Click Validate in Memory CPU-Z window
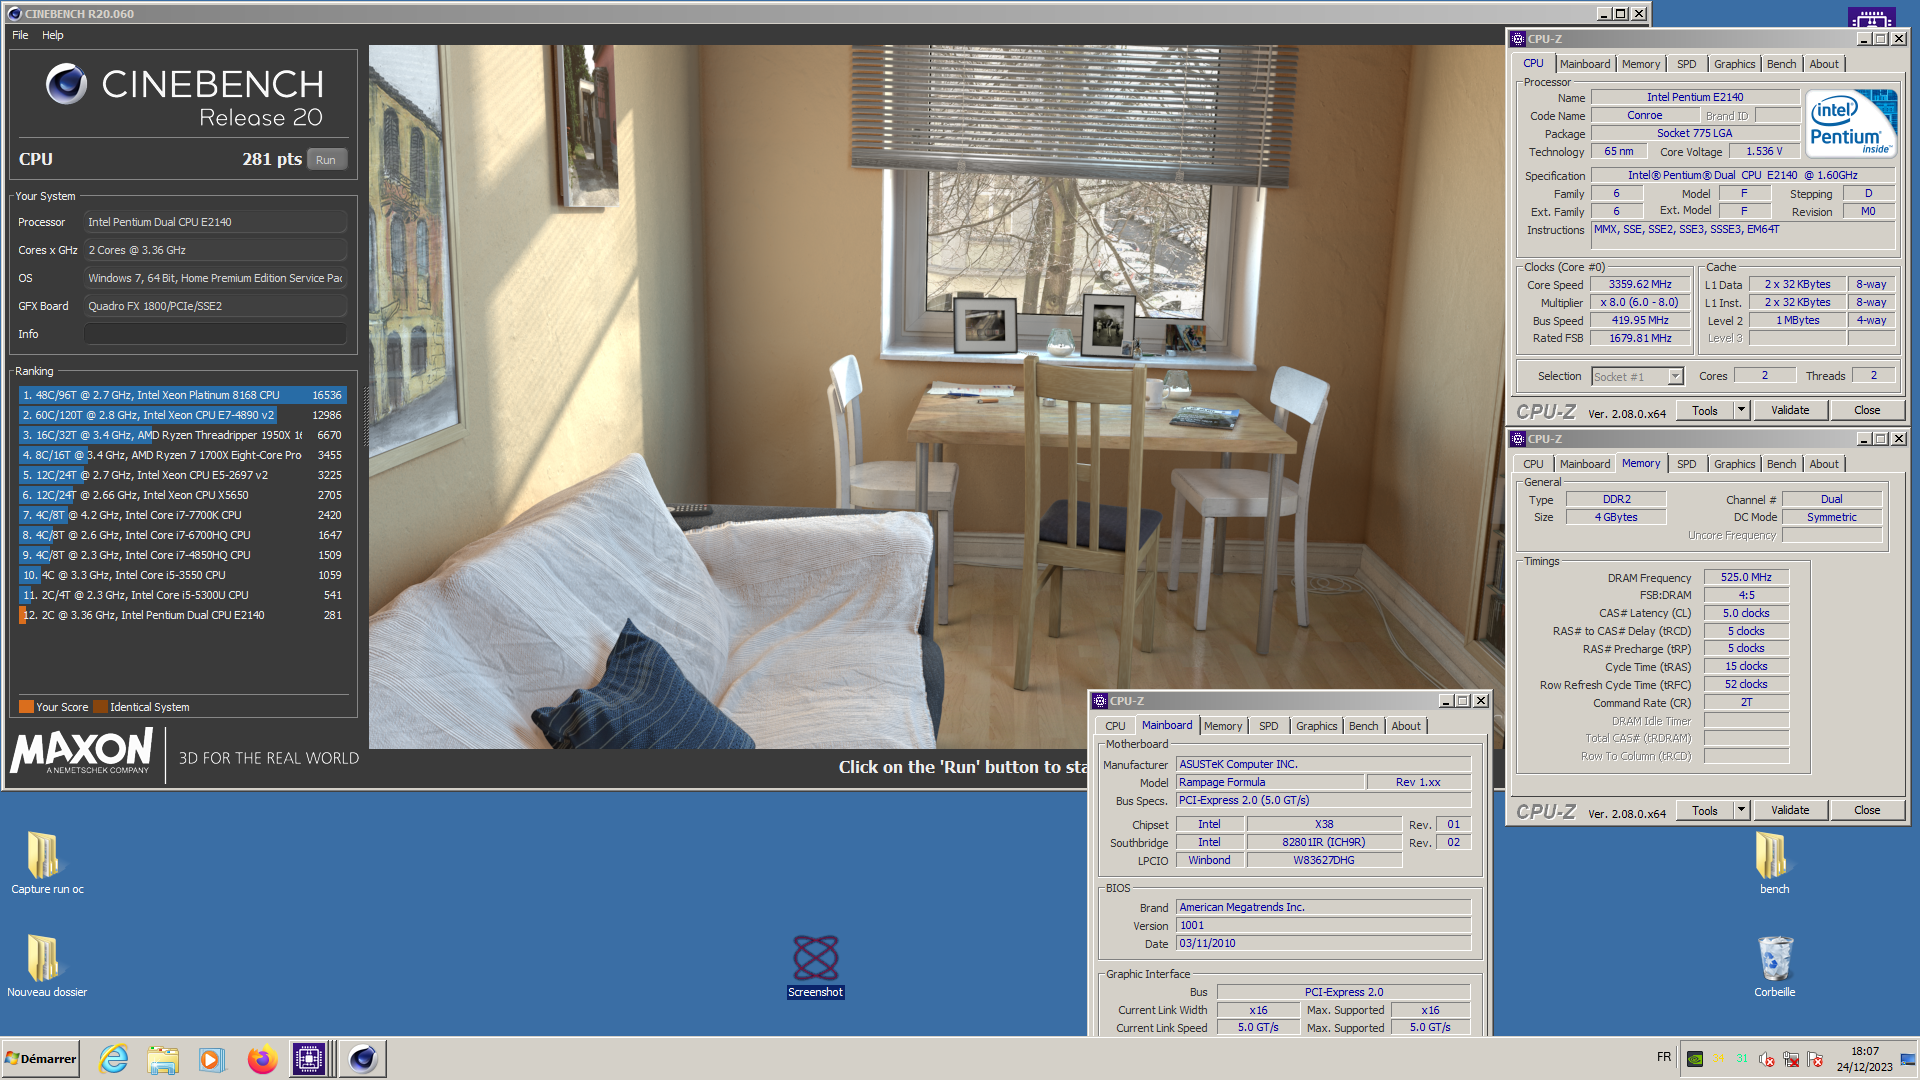The width and height of the screenshot is (1920, 1080). tap(1790, 810)
